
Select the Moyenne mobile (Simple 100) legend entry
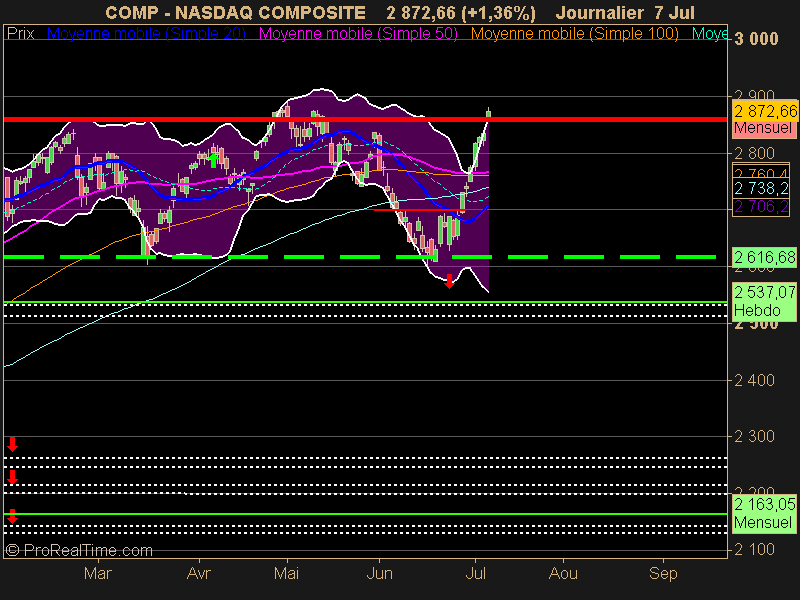click(x=574, y=34)
